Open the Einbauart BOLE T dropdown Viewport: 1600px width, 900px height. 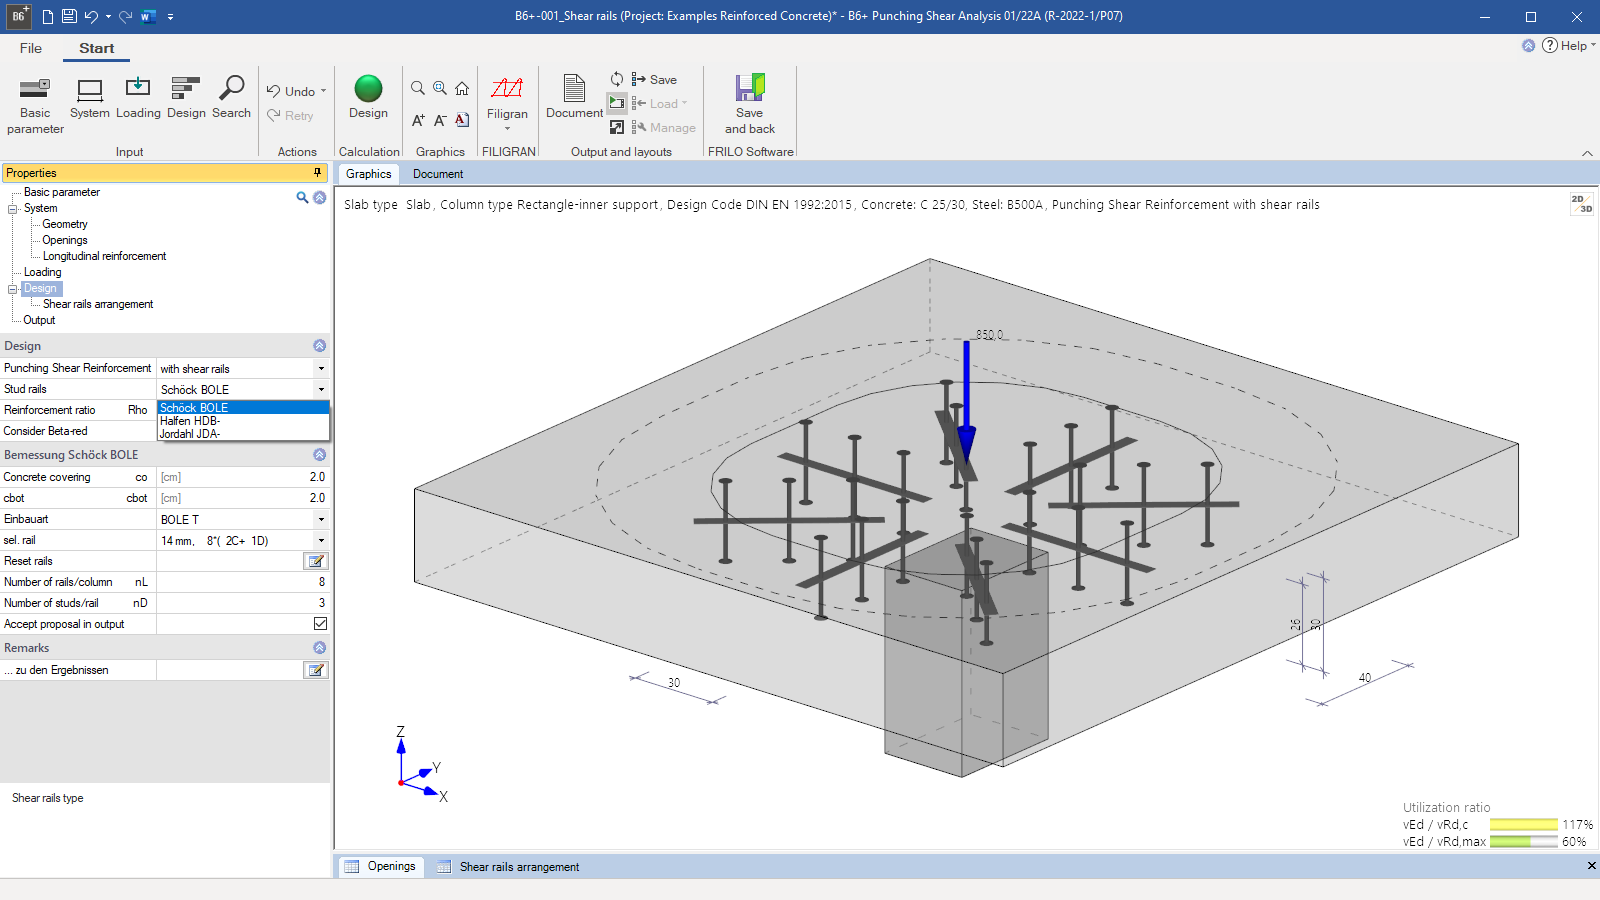[x=321, y=520]
